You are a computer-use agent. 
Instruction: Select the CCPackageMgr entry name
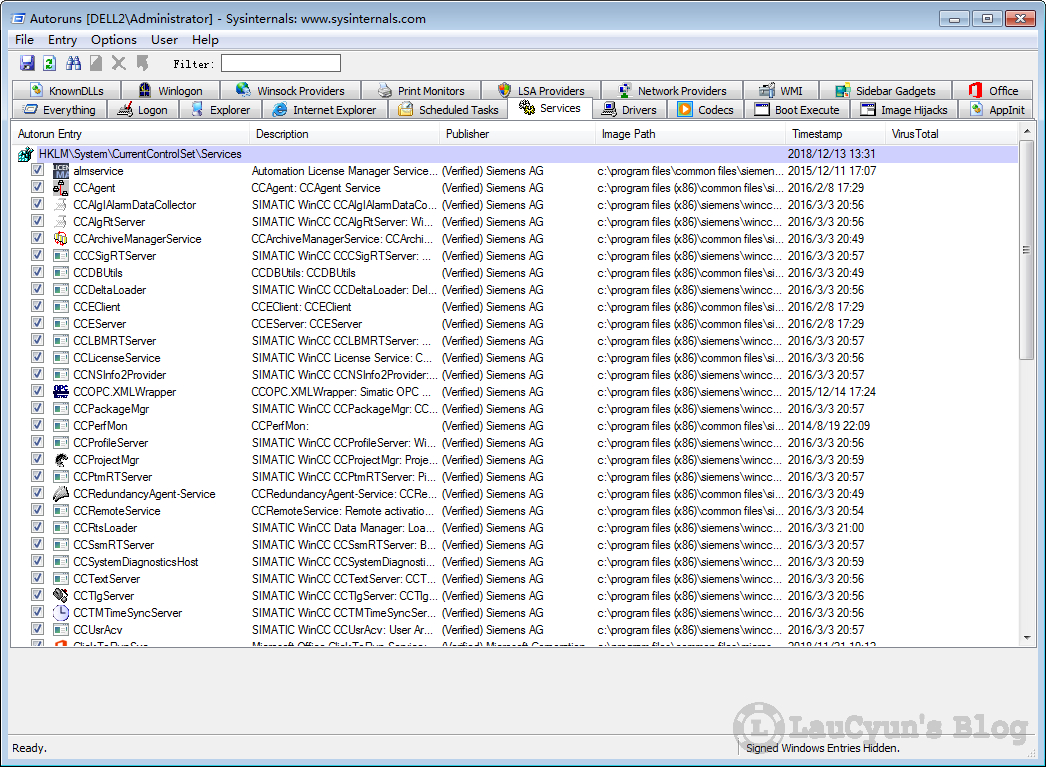111,409
